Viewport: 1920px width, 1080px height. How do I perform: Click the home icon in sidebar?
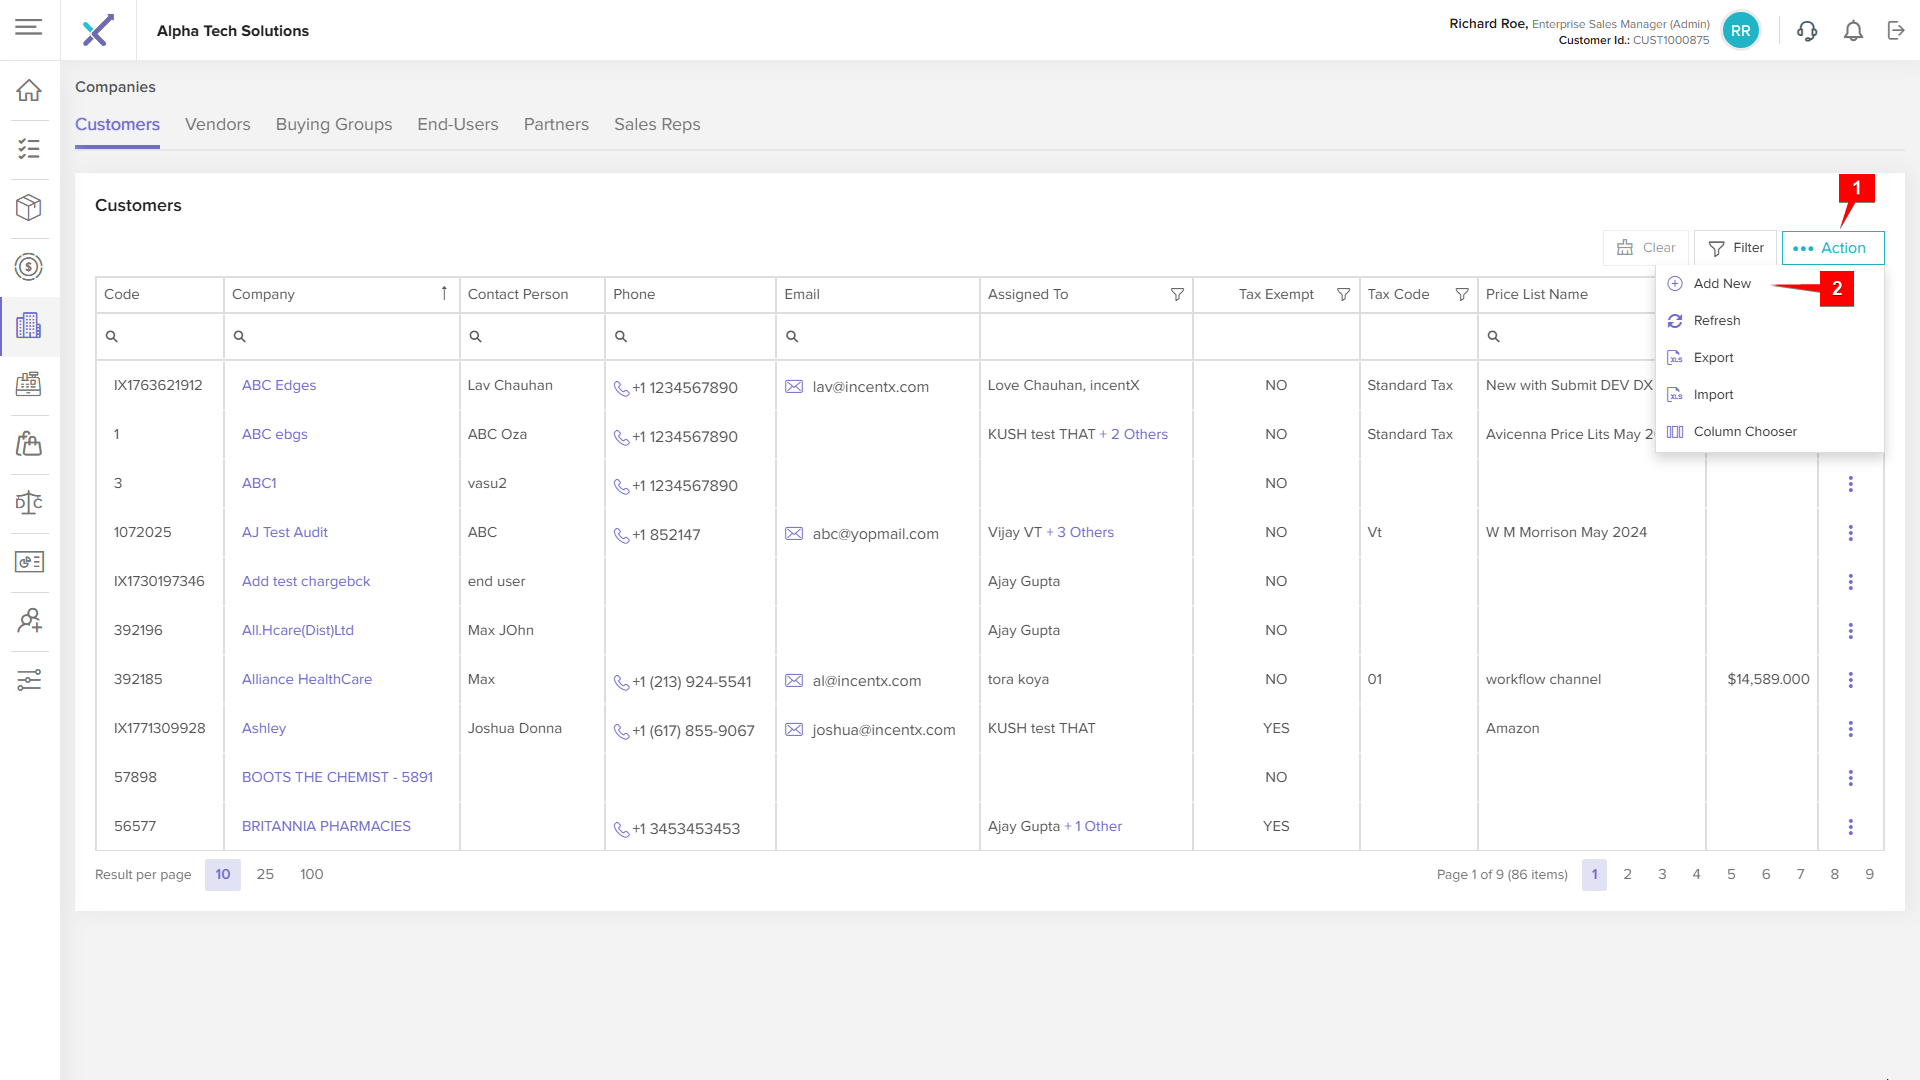pyautogui.click(x=29, y=90)
